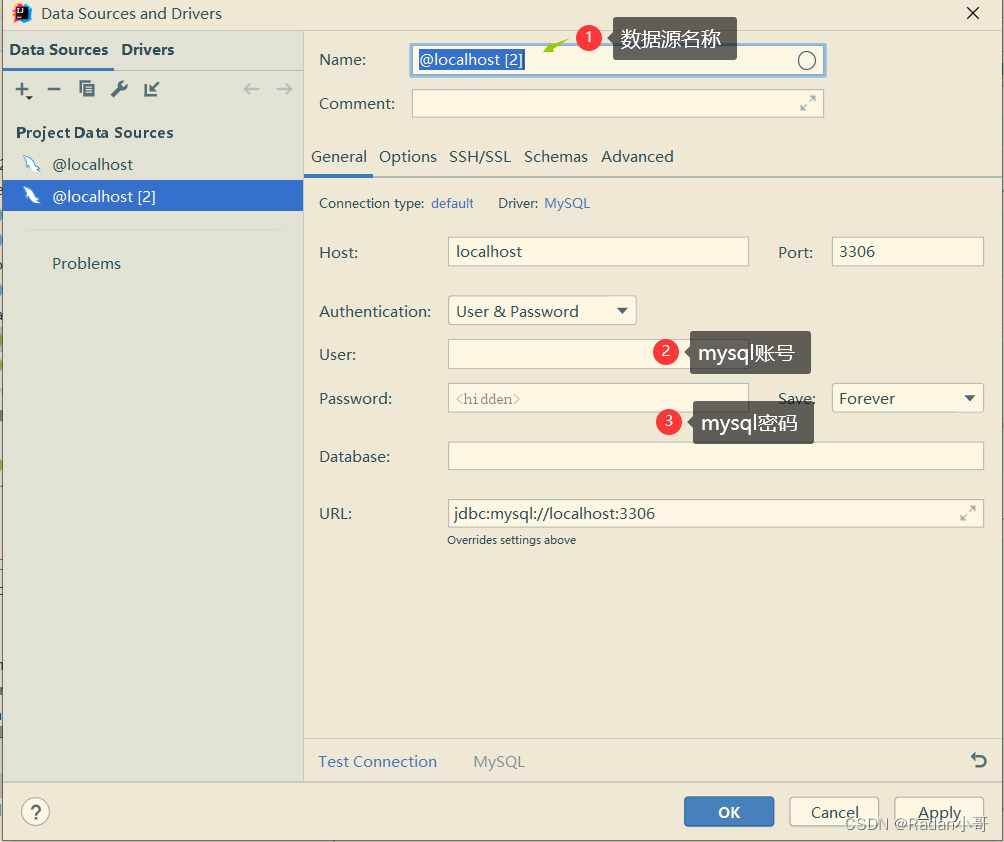Click the Test Connection link
This screenshot has height=842, width=1004.
tap(377, 761)
